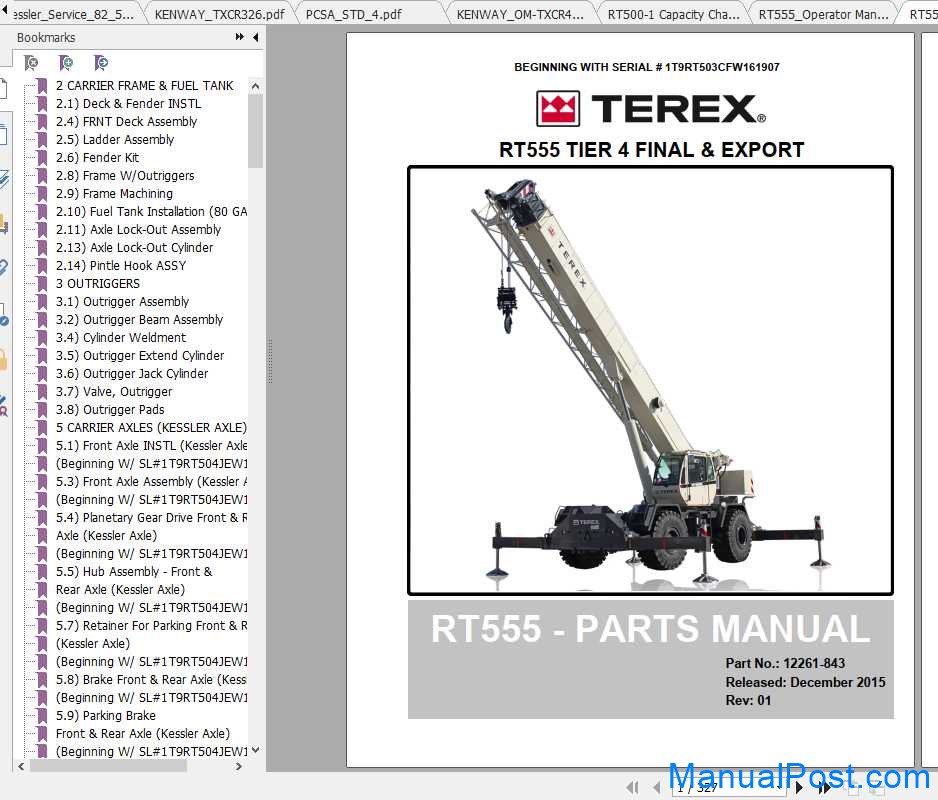Jump to '3 OUTRIGGERS' section bookmark

click(x=98, y=284)
